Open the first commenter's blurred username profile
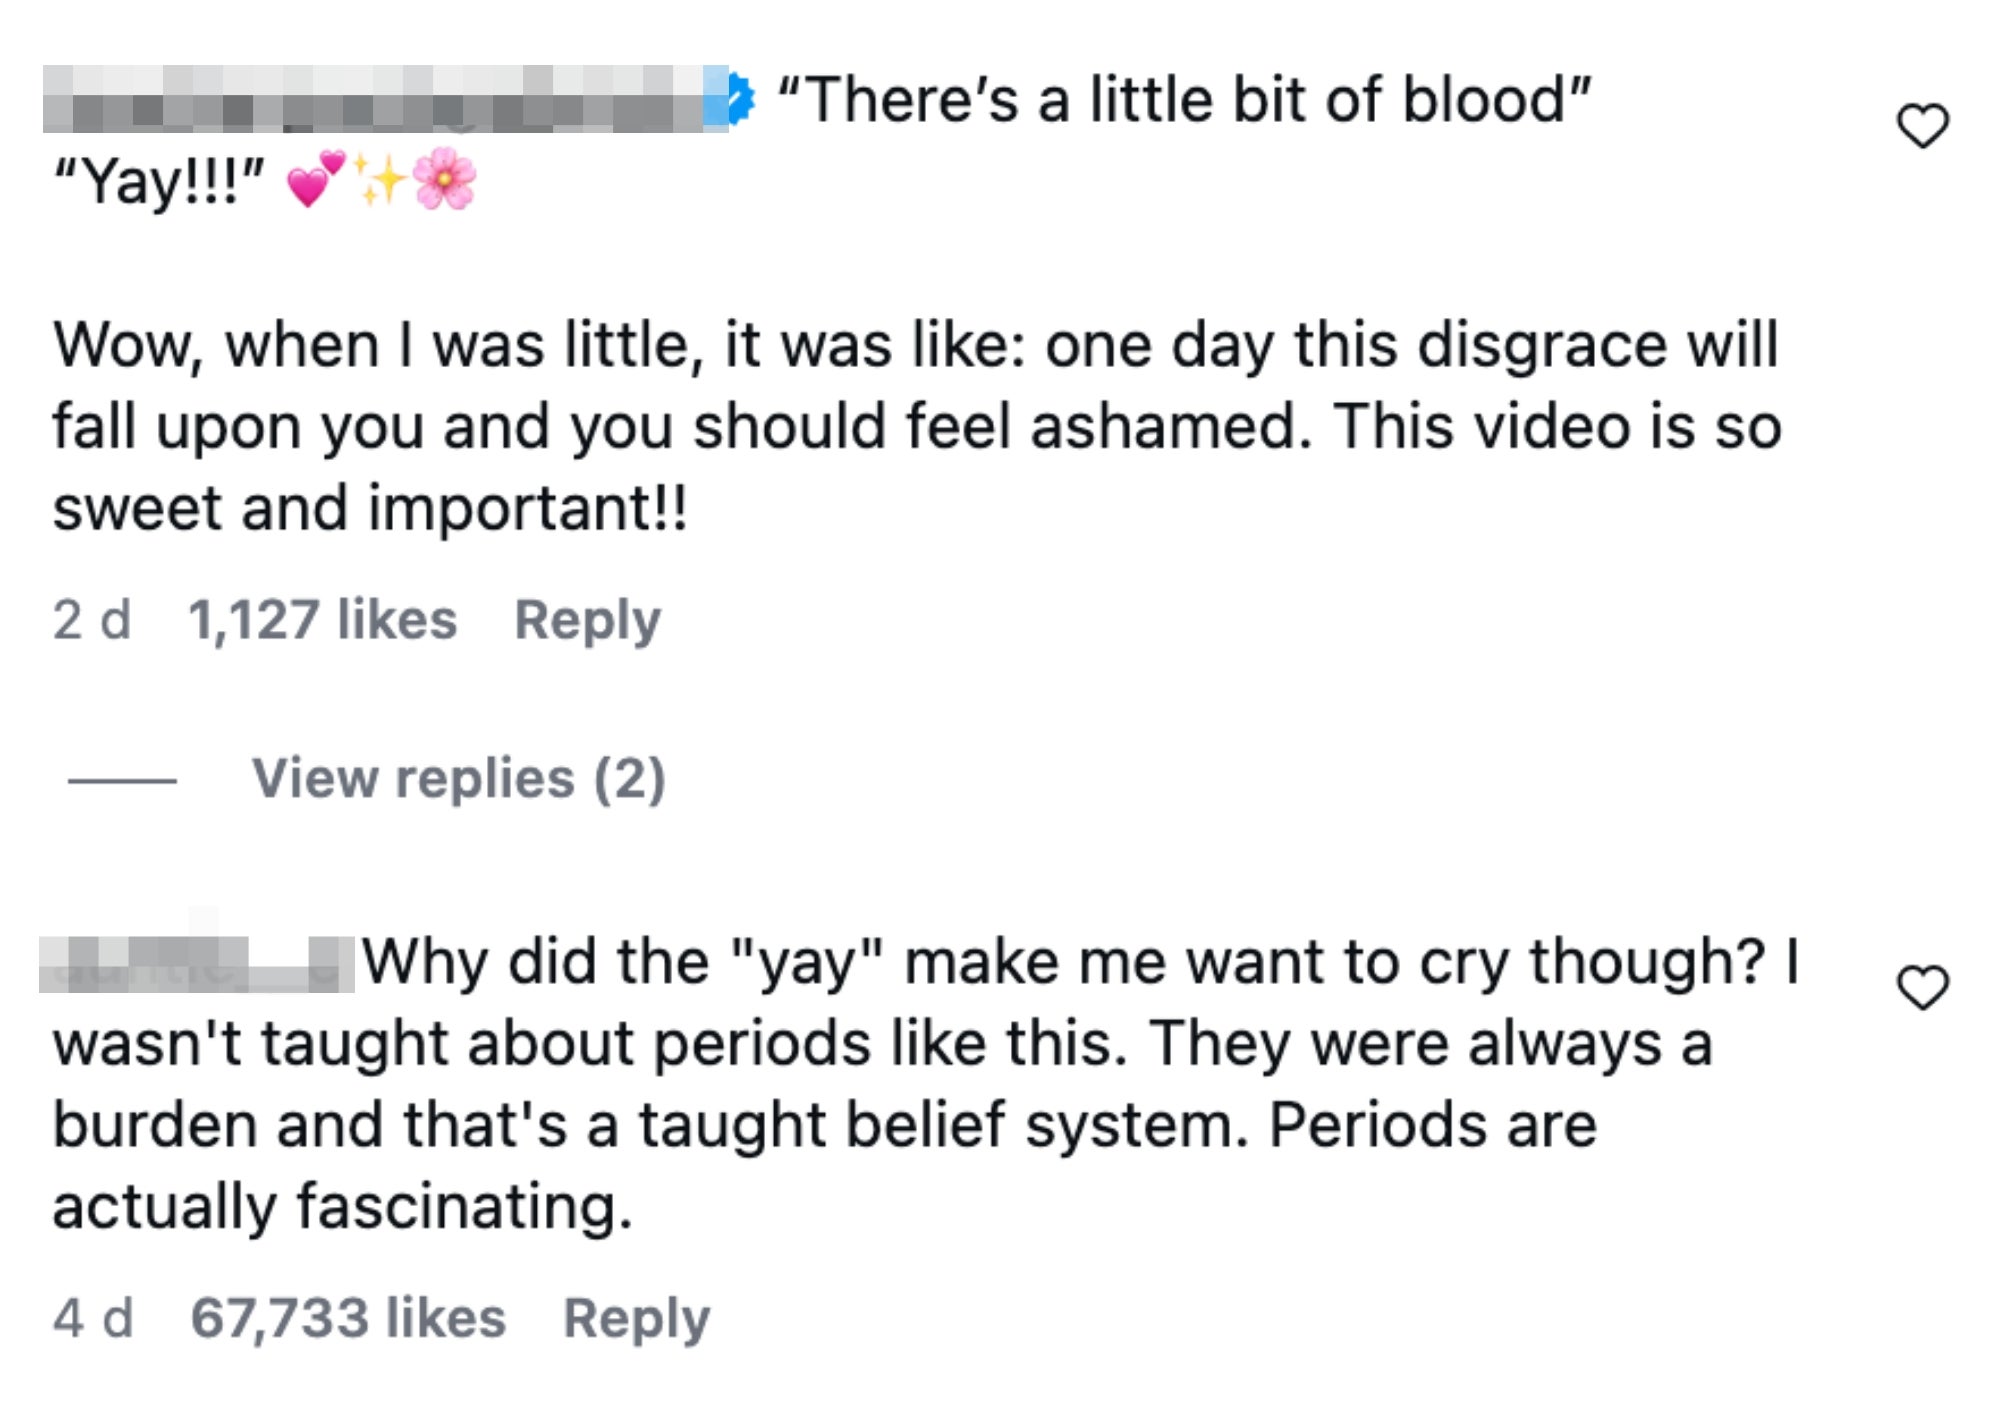The width and height of the screenshot is (2000, 1410). (x=380, y=99)
